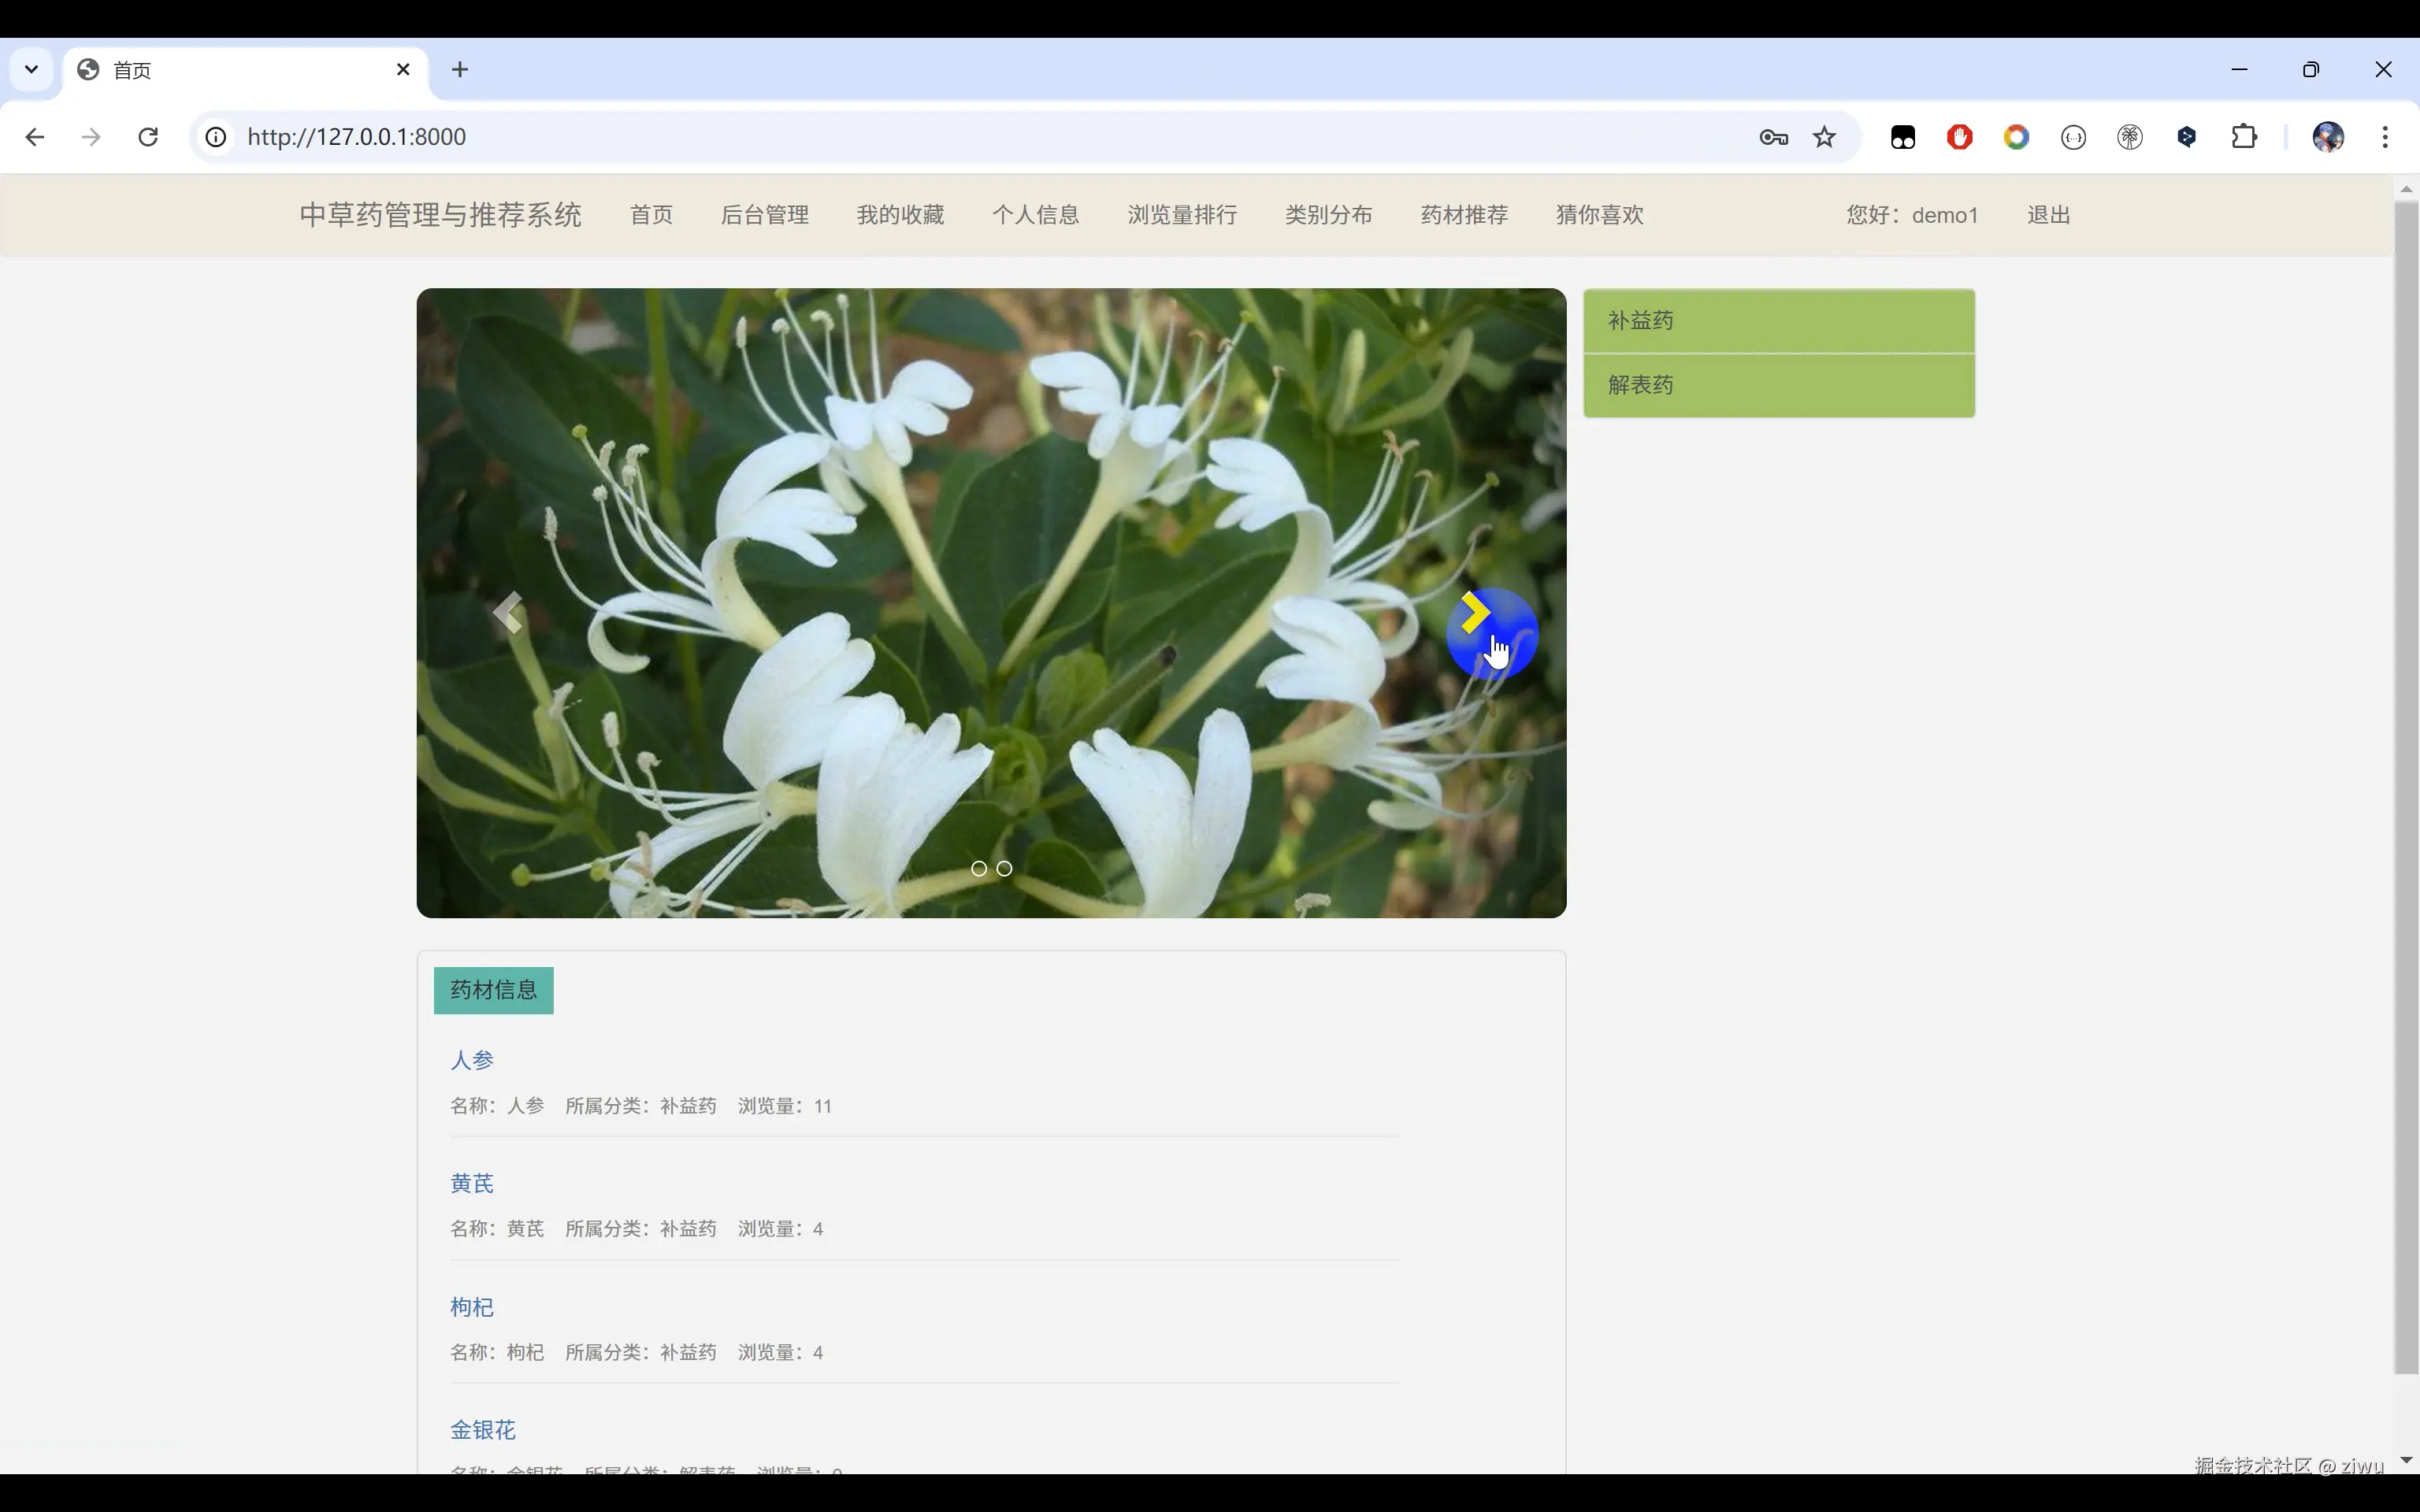Open the 人参 herb link
Viewport: 2420px width, 1512px height.
(472, 1060)
